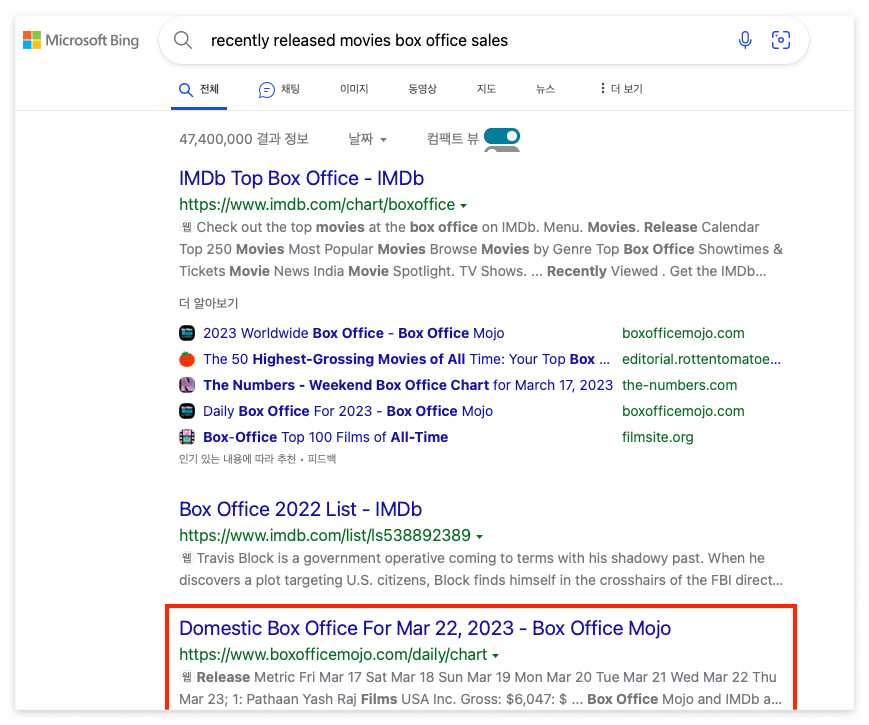Open The 50 Highest-Grossing Movies link

pos(406,359)
